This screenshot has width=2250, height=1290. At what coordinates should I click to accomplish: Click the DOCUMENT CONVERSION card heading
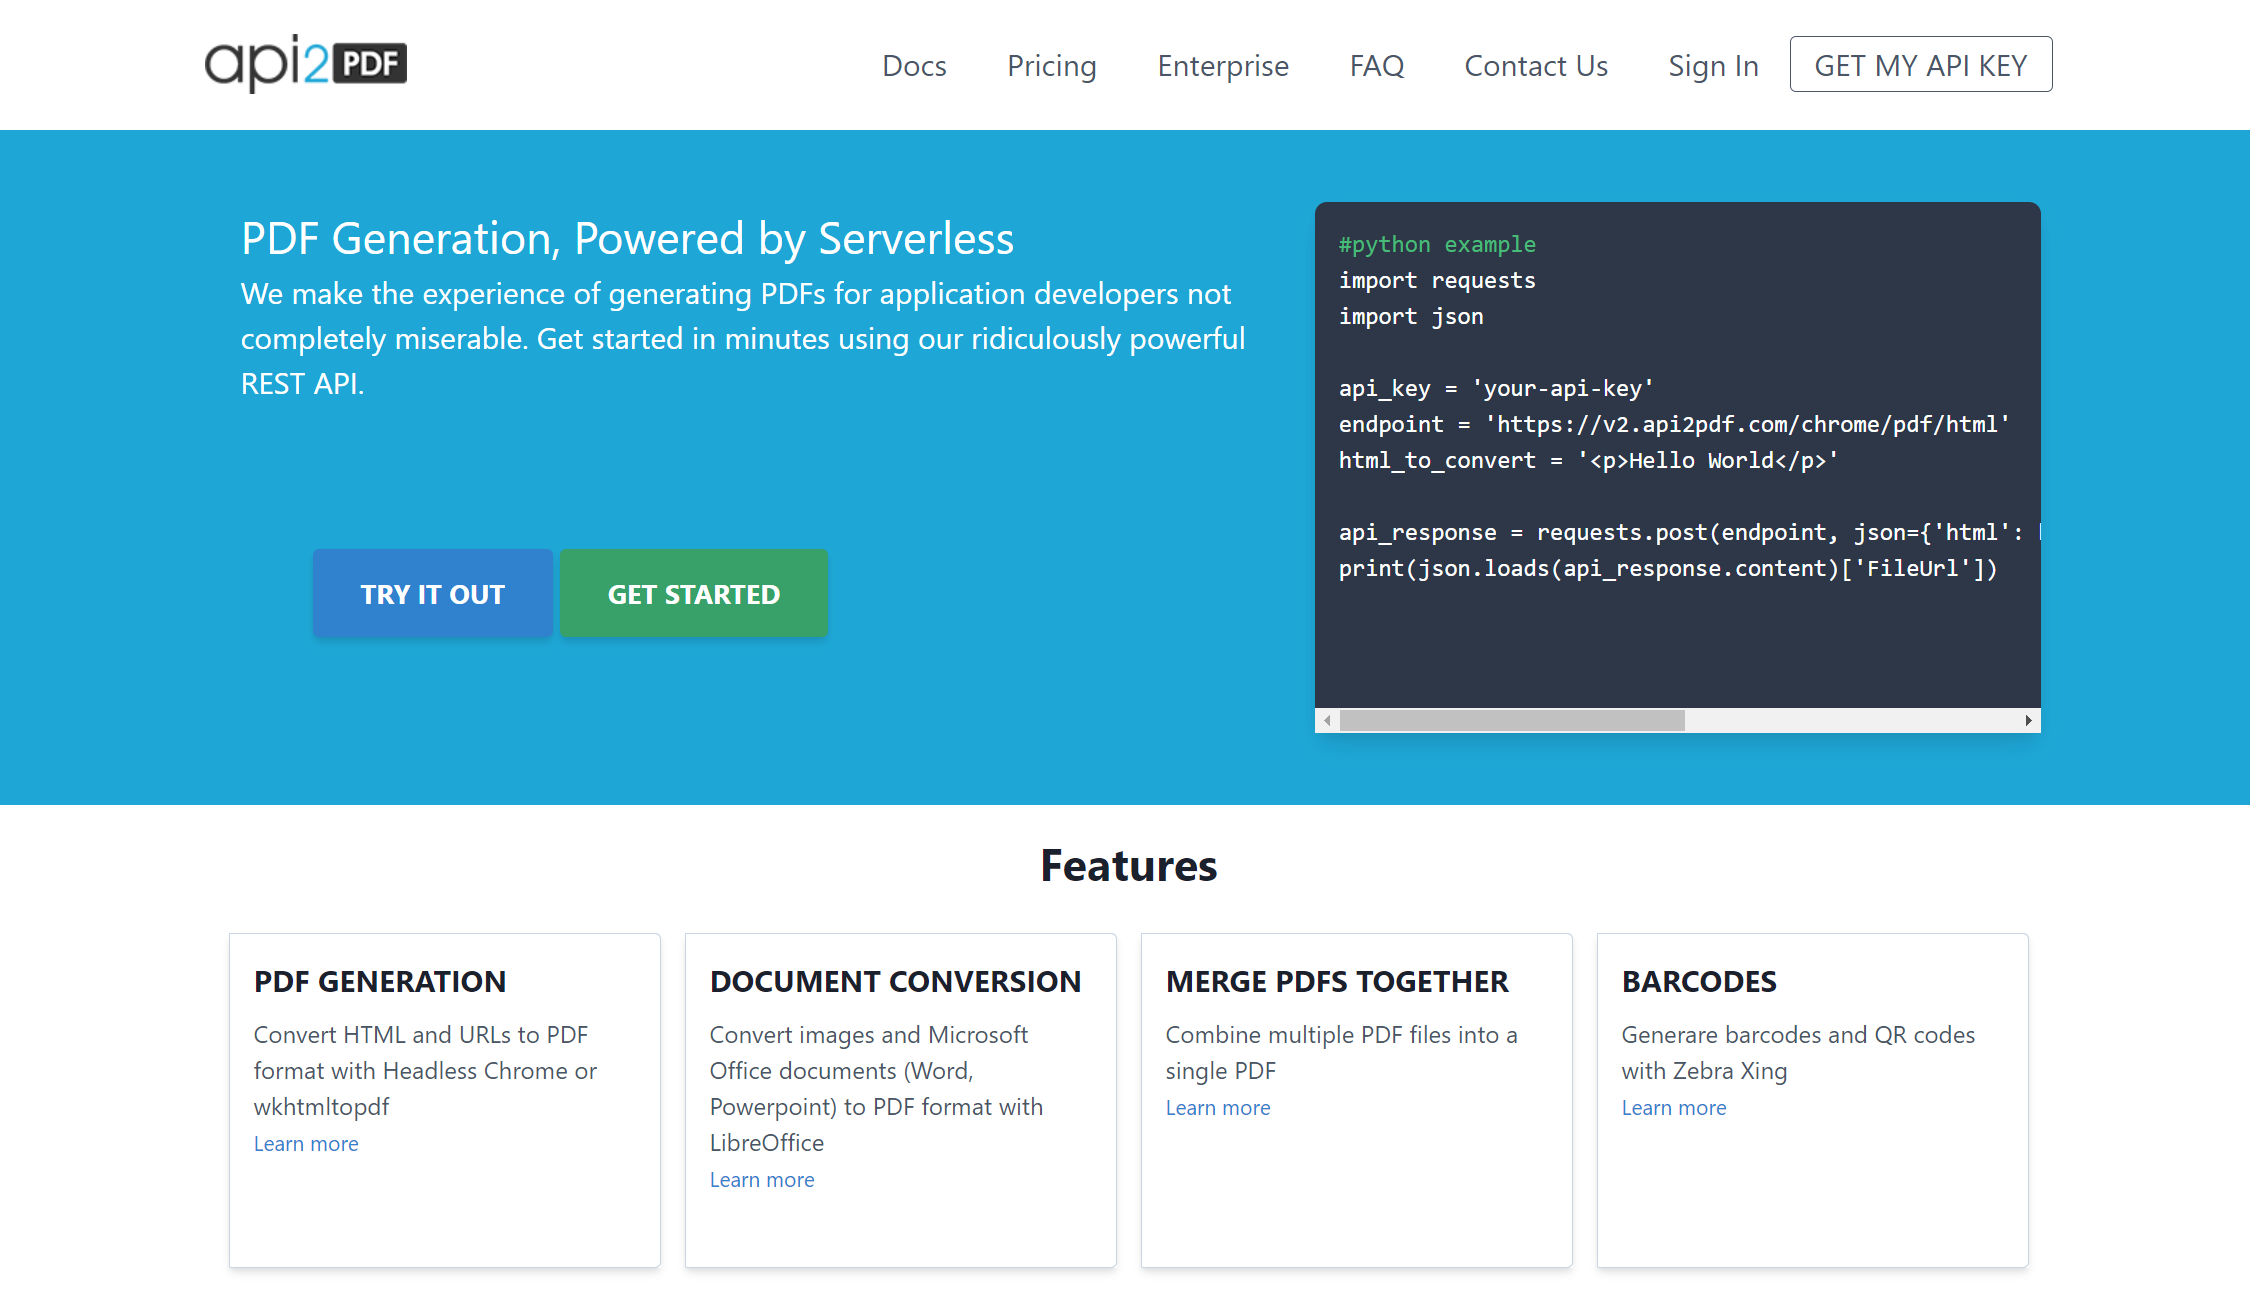896,981
